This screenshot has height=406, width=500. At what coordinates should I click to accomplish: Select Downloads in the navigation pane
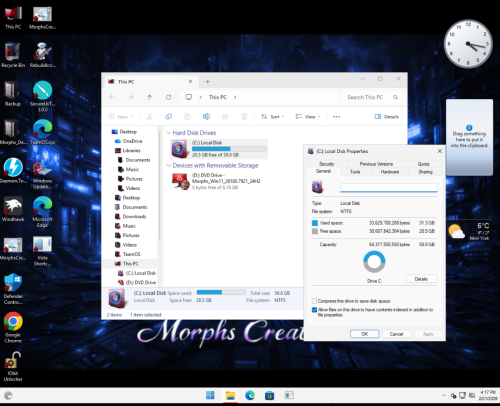134,216
